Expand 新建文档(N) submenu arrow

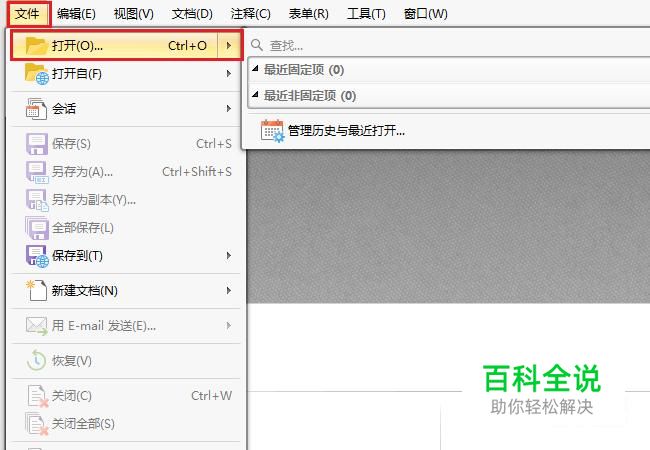point(229,290)
